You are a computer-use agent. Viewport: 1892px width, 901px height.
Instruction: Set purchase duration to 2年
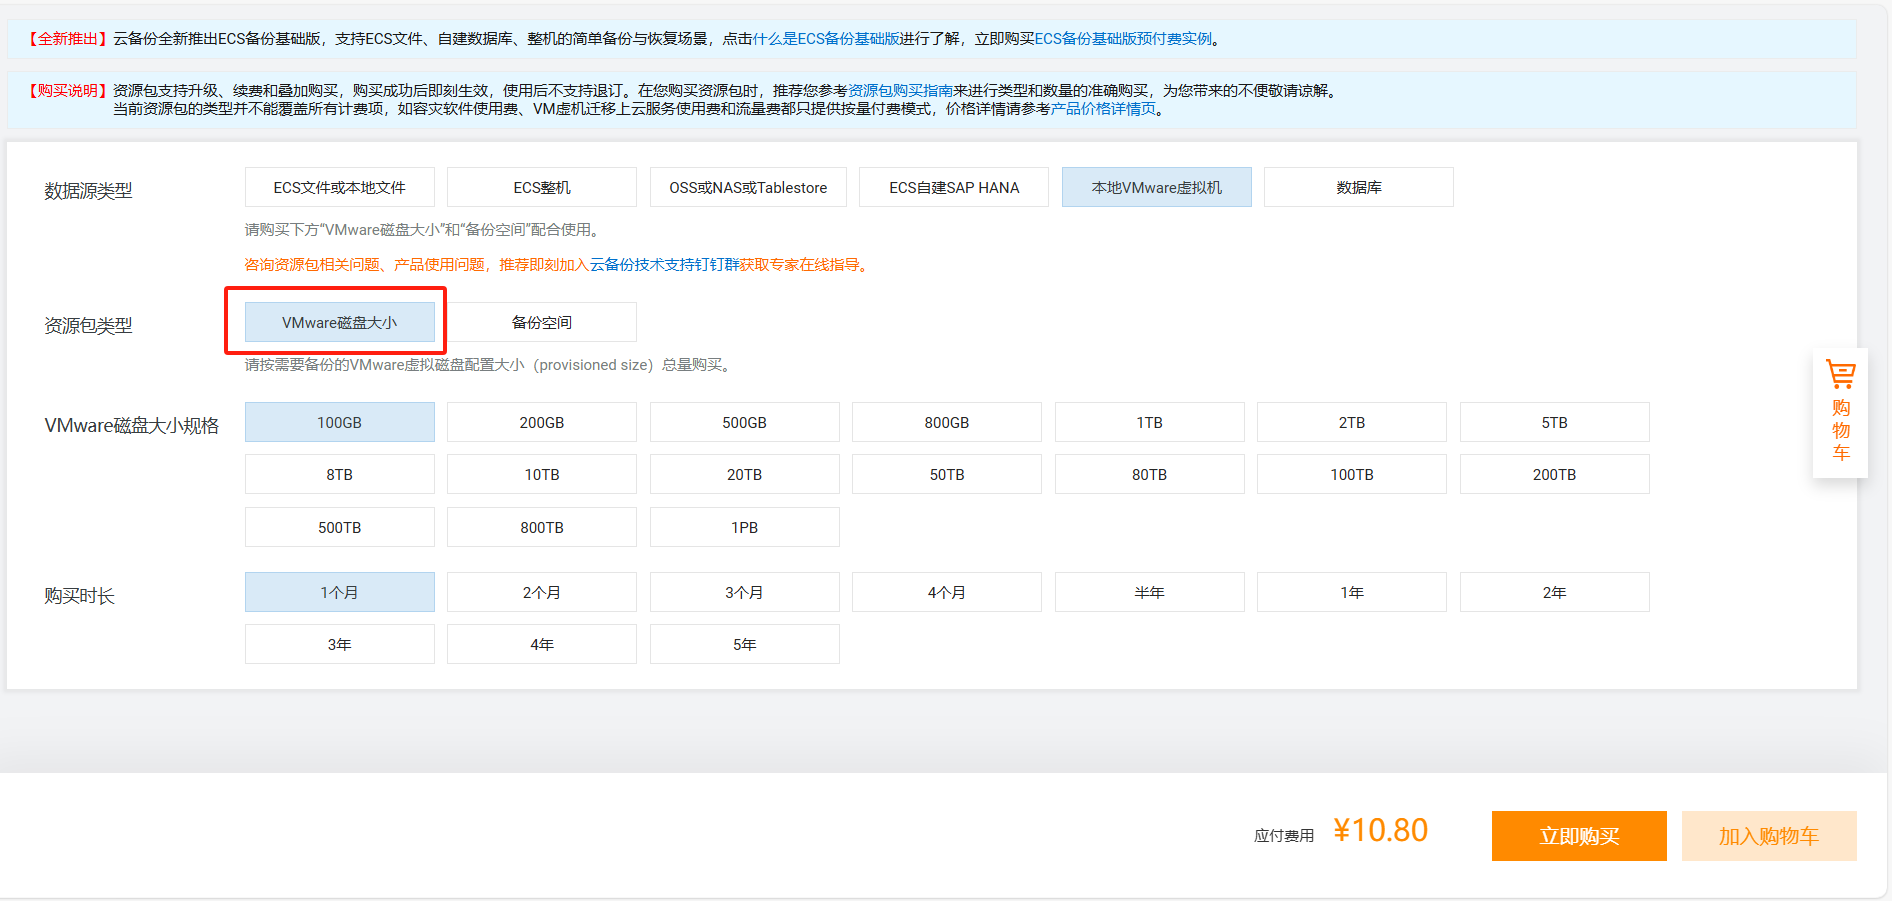pos(1555,592)
